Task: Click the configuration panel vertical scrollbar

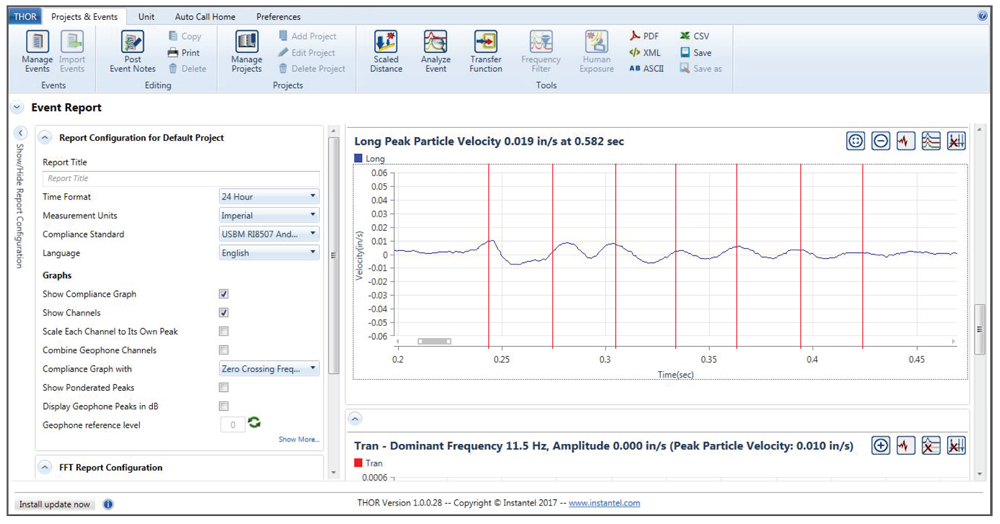Action: click(333, 255)
